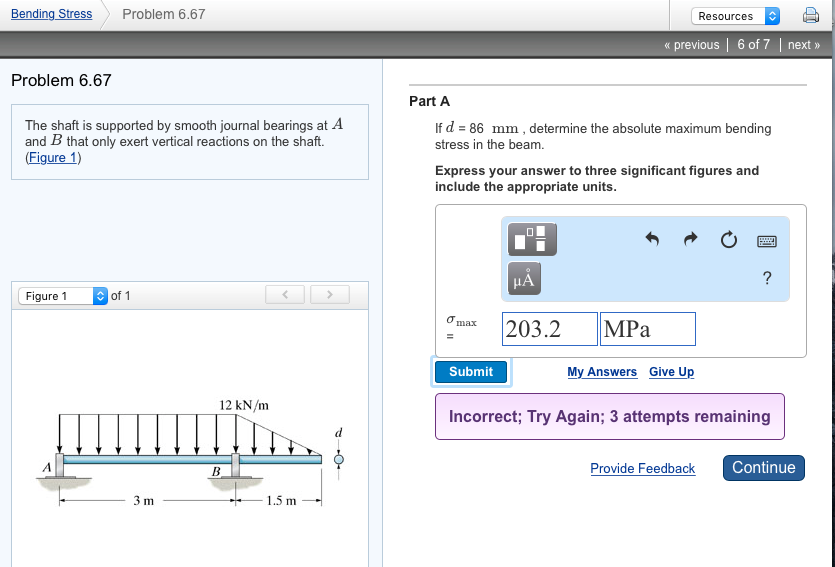Open the Figure 1 link
This screenshot has width=835, height=567.
point(53,158)
